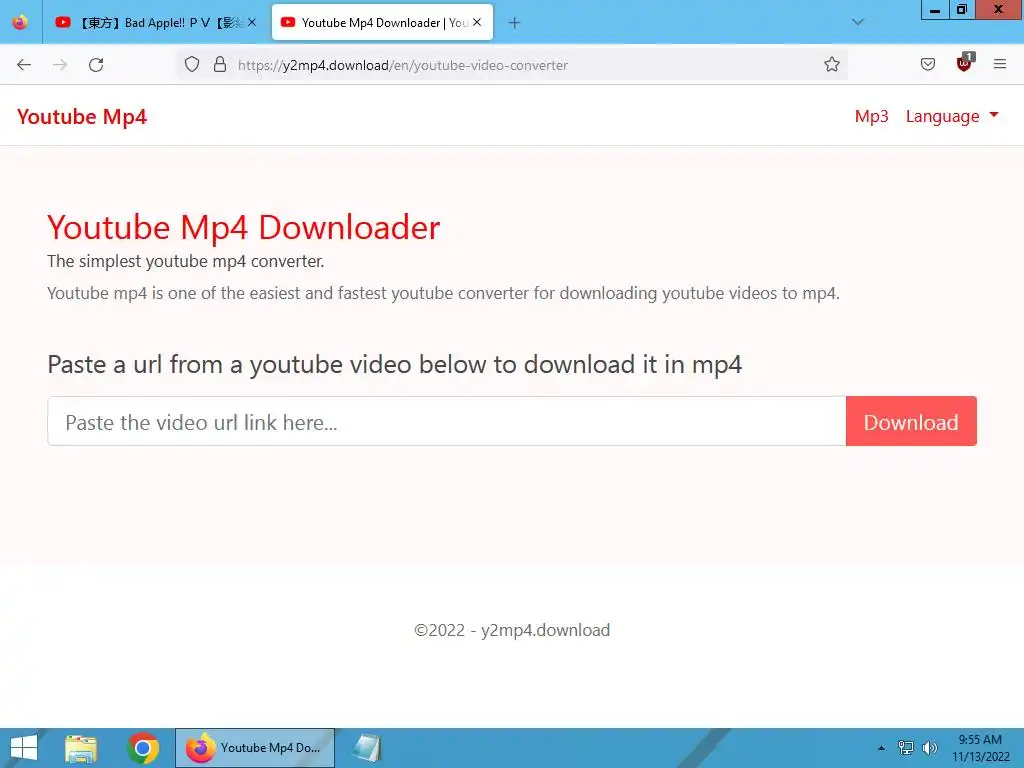Click the Firefox icon in the tab bar
Viewport: 1024px width, 768px height.
click(x=20, y=22)
